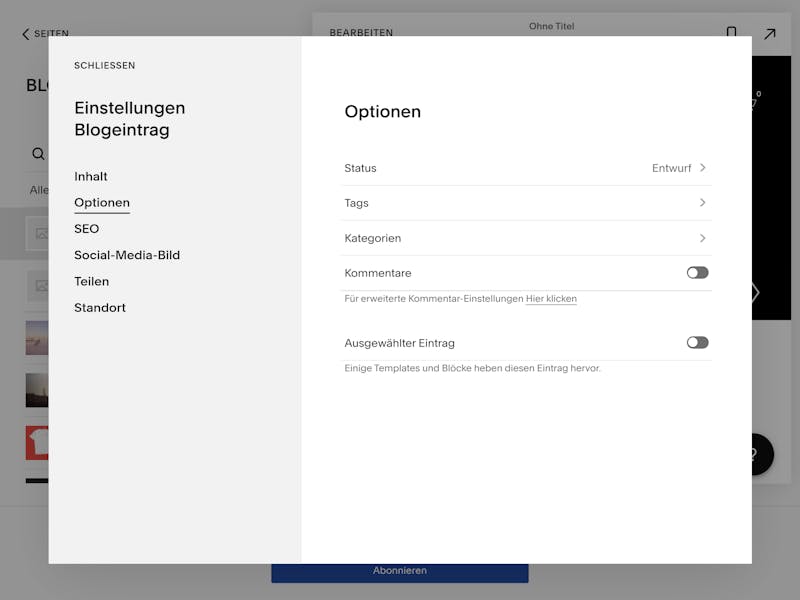Follow the Hier klicken link
The width and height of the screenshot is (800, 600).
tap(551, 299)
